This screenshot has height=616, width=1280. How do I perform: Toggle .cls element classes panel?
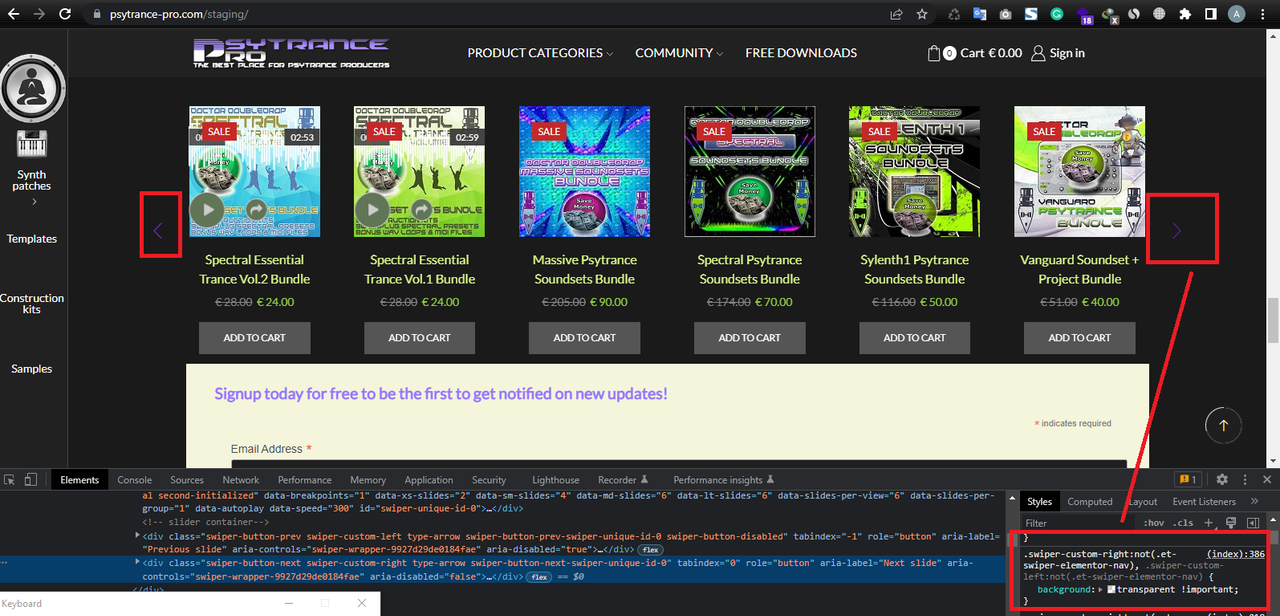[x=1184, y=523]
